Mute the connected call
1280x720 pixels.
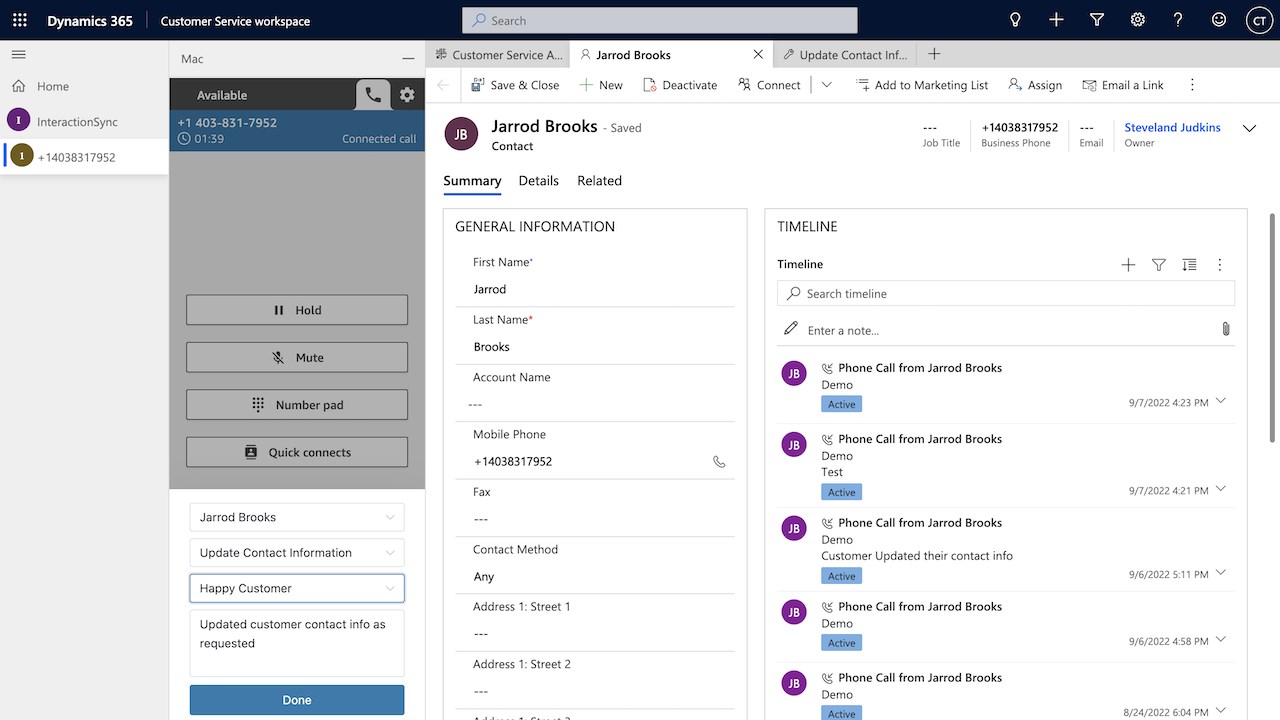(x=297, y=357)
